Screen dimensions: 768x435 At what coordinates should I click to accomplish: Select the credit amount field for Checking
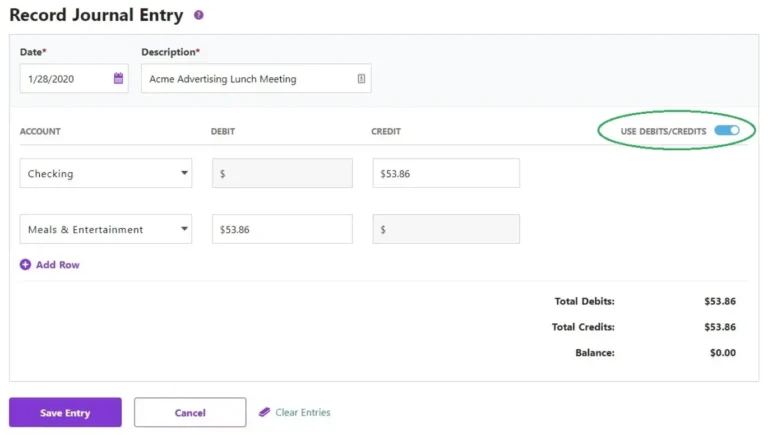pos(445,173)
